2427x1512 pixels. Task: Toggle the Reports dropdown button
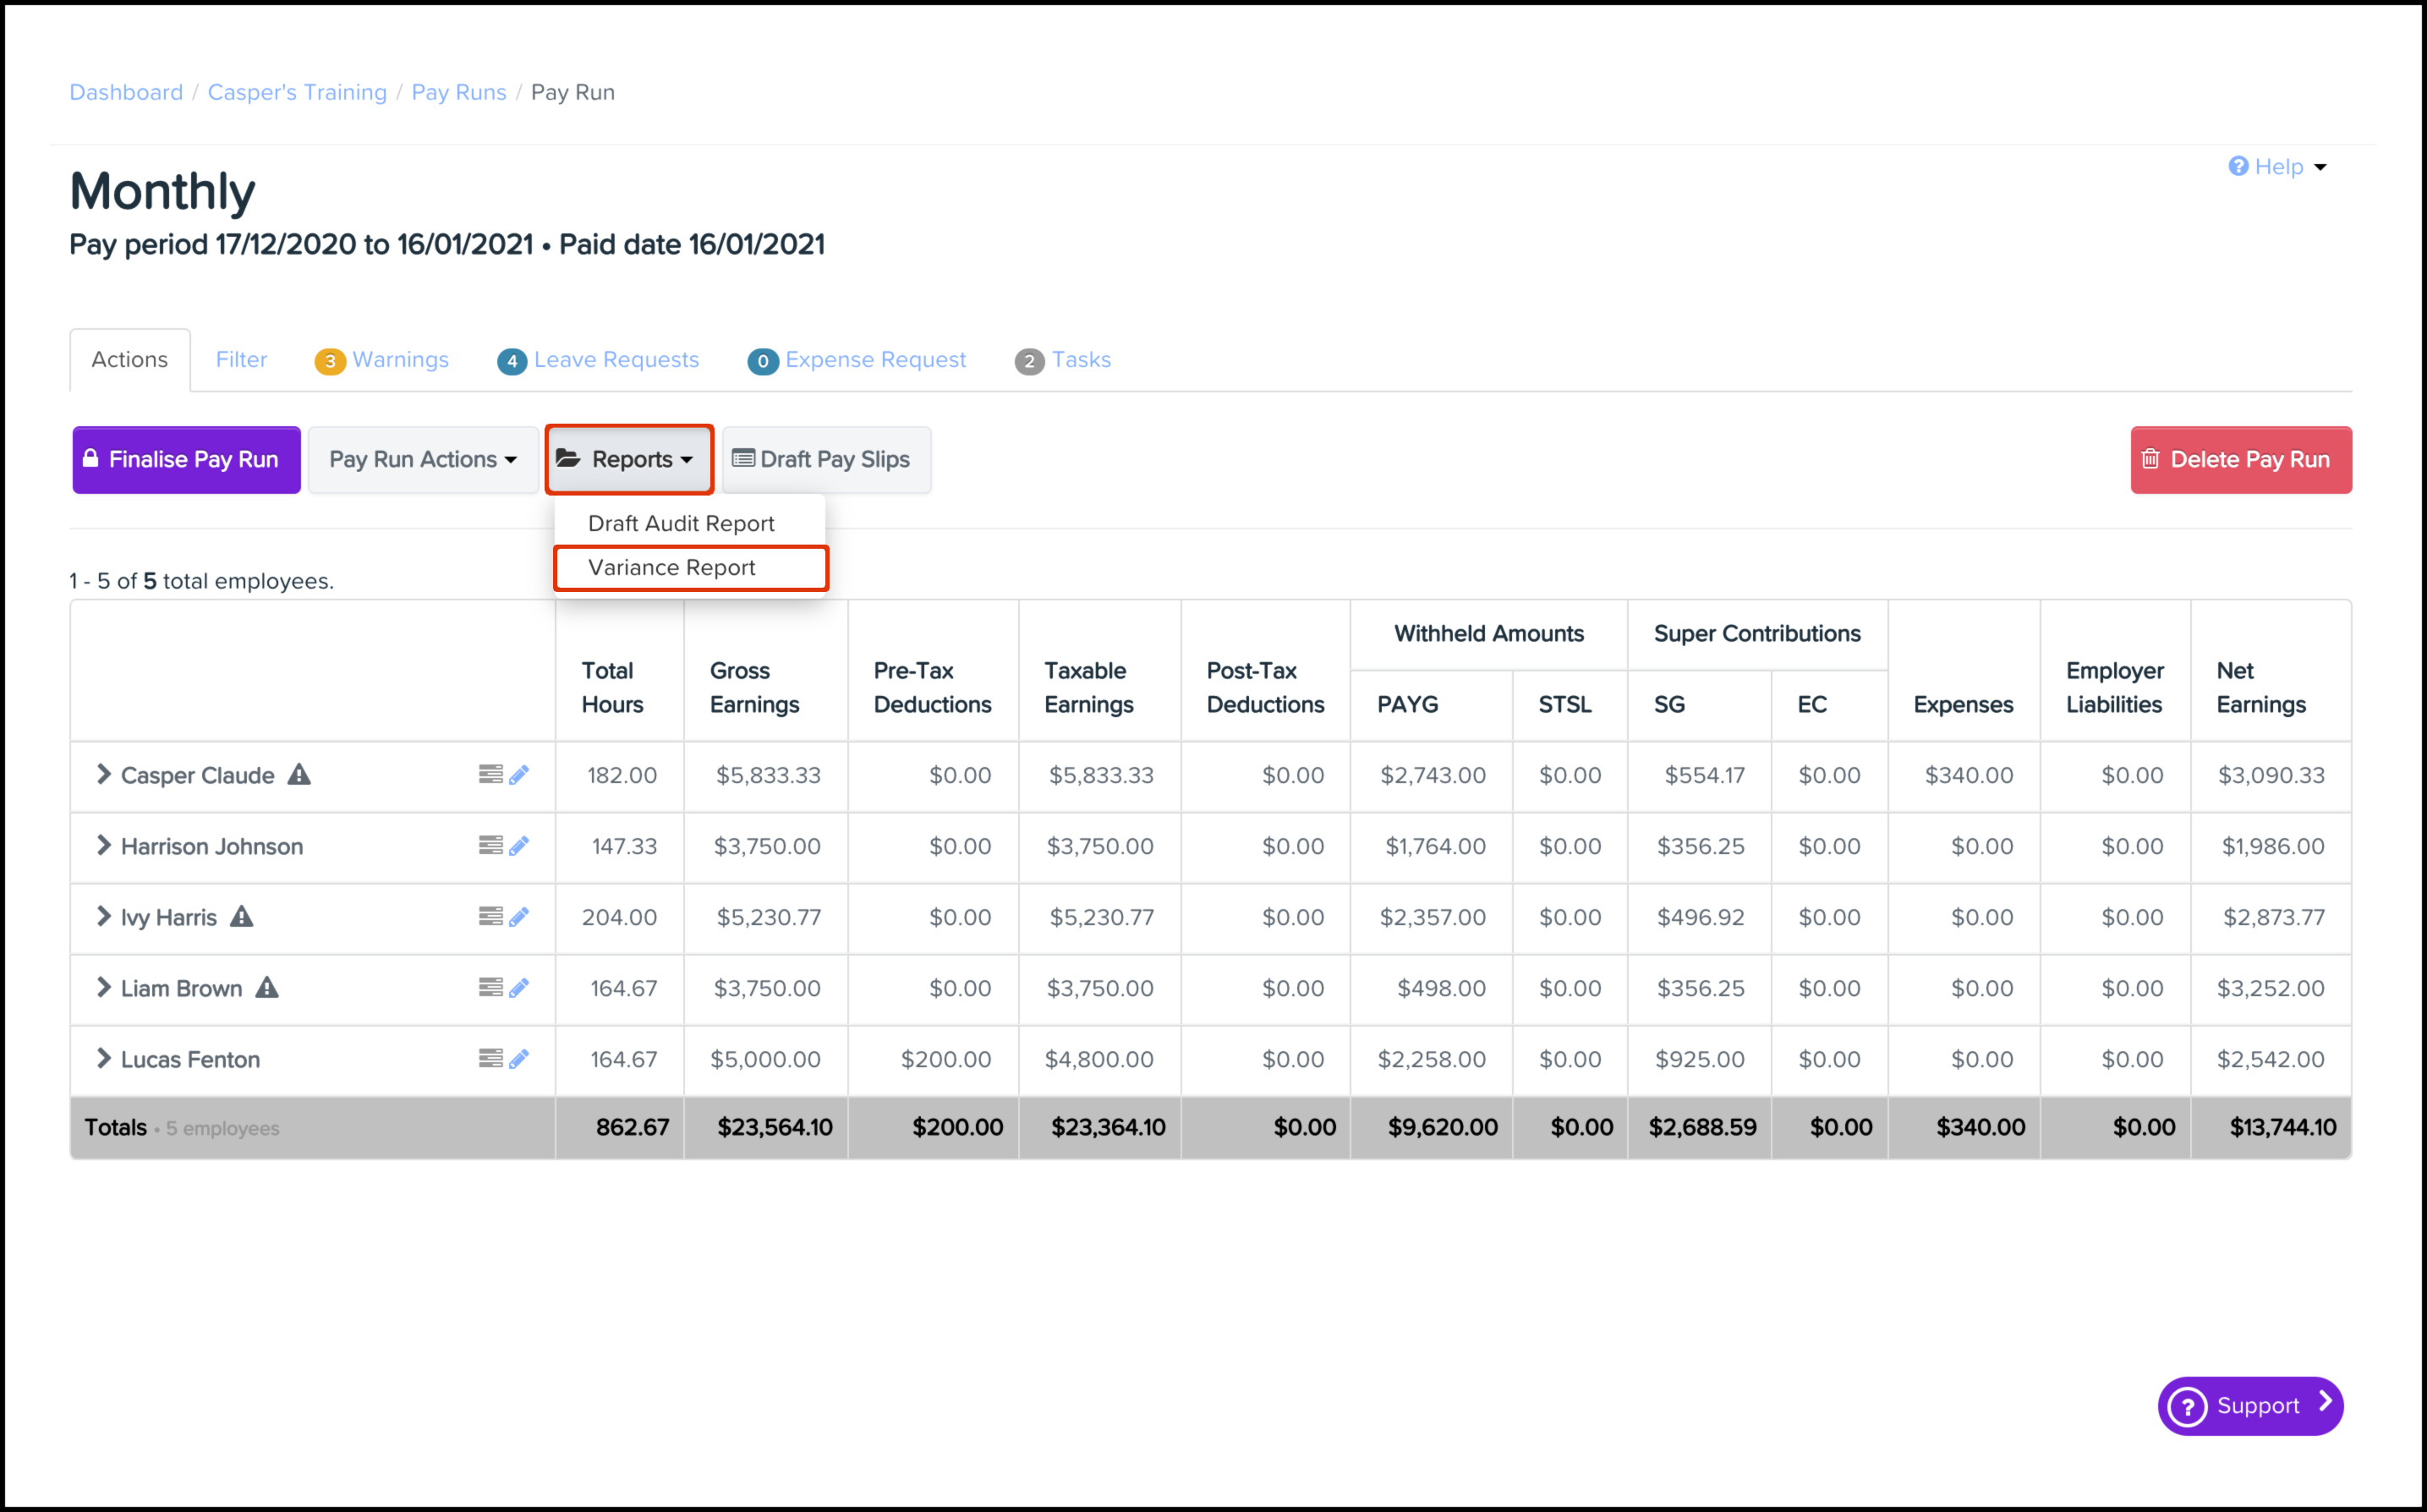[629, 460]
